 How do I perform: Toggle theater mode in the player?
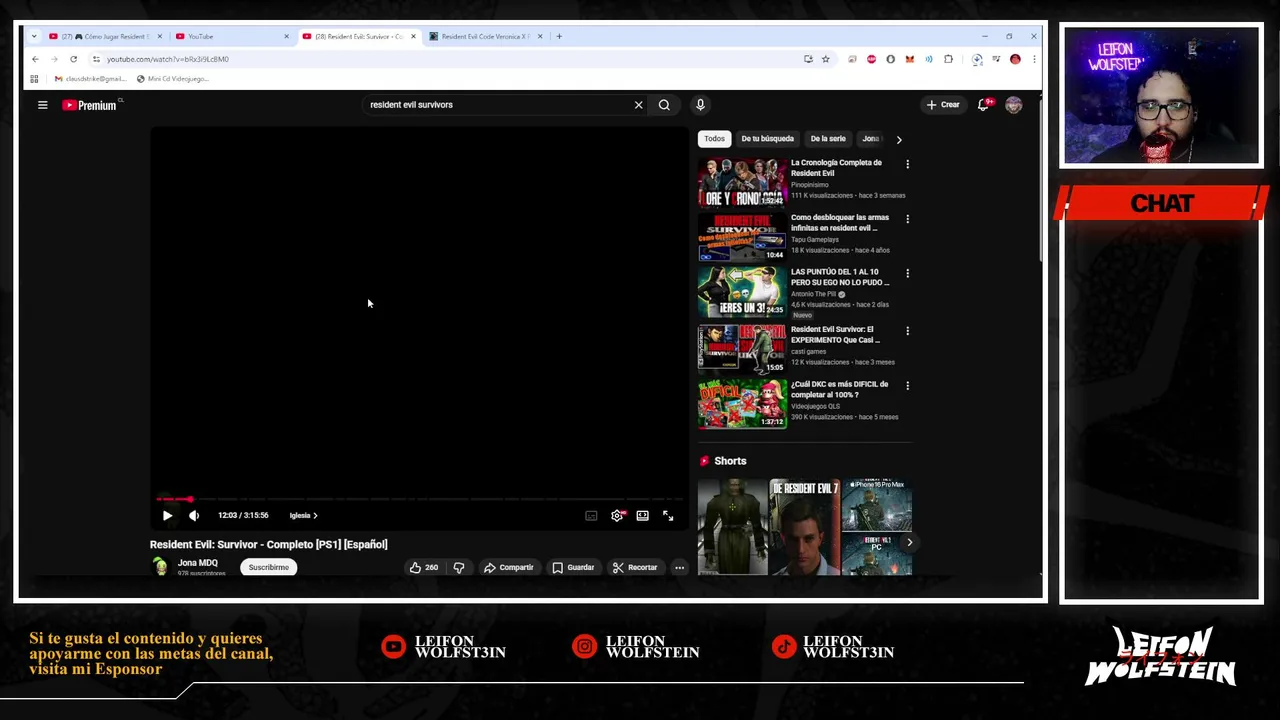(642, 516)
